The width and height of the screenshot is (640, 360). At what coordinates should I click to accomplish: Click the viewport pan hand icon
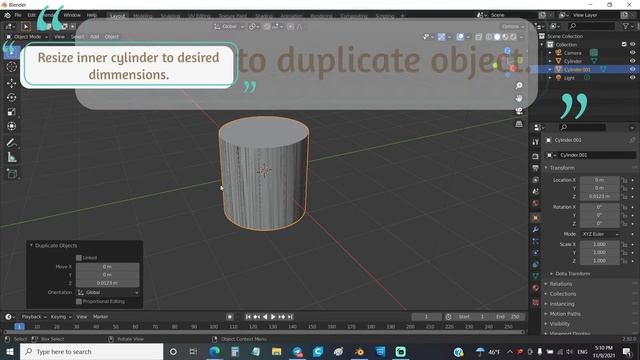point(519,98)
